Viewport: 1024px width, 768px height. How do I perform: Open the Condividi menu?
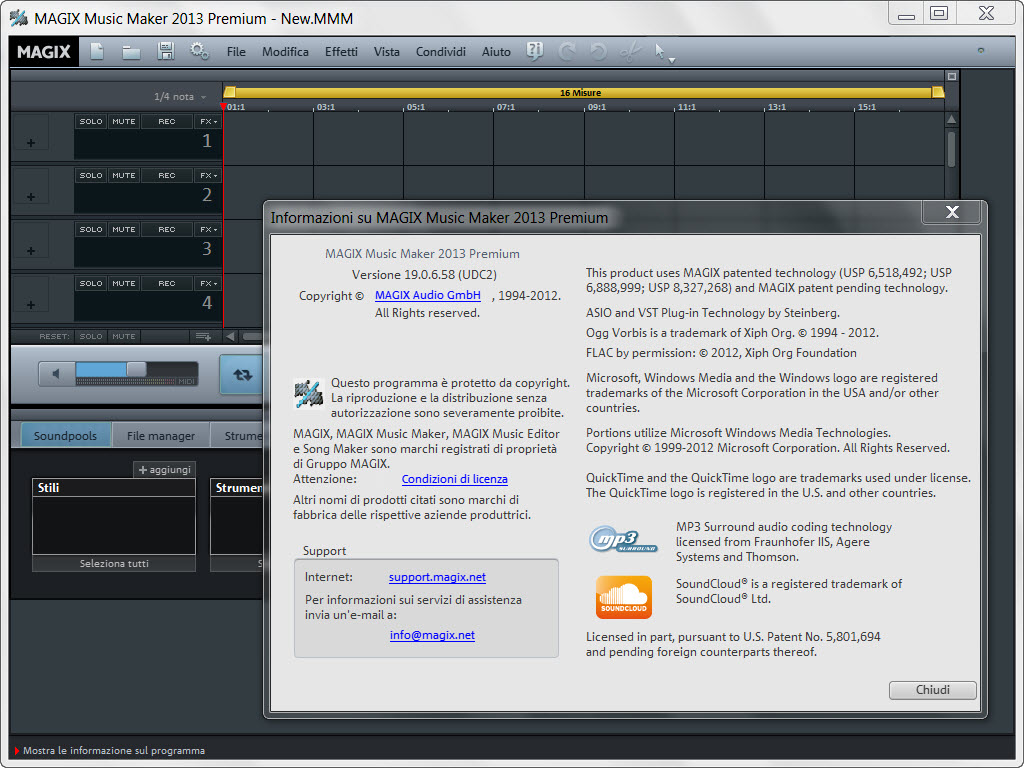[x=441, y=52]
